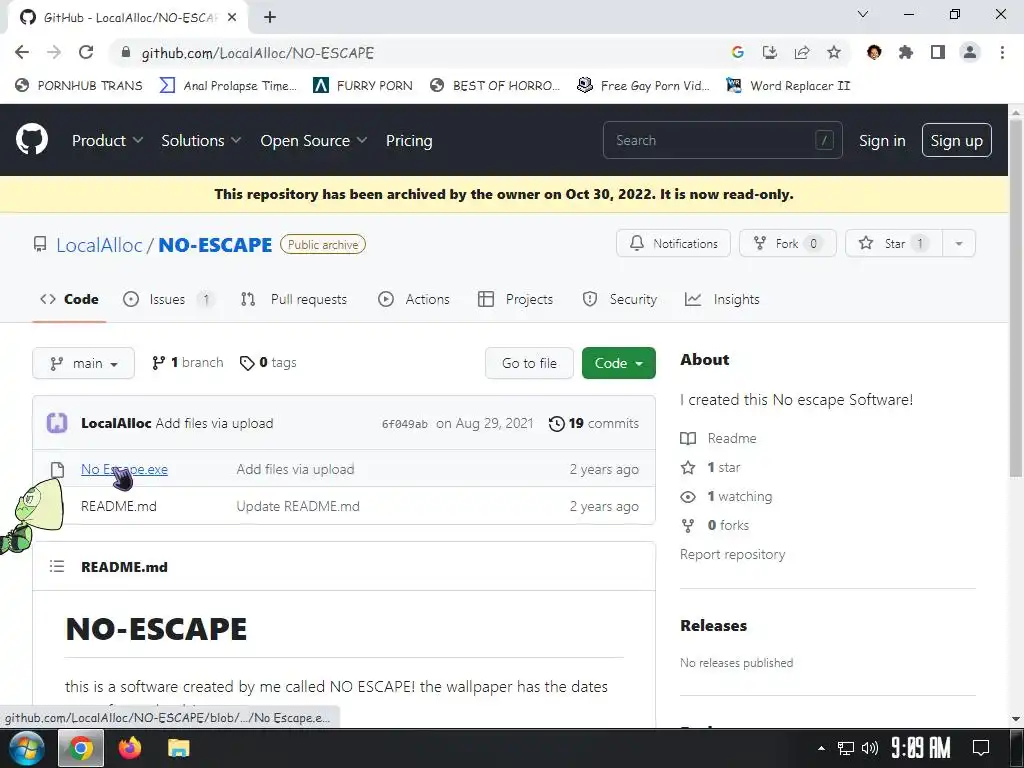Open the Windows Start button

(x=27, y=748)
